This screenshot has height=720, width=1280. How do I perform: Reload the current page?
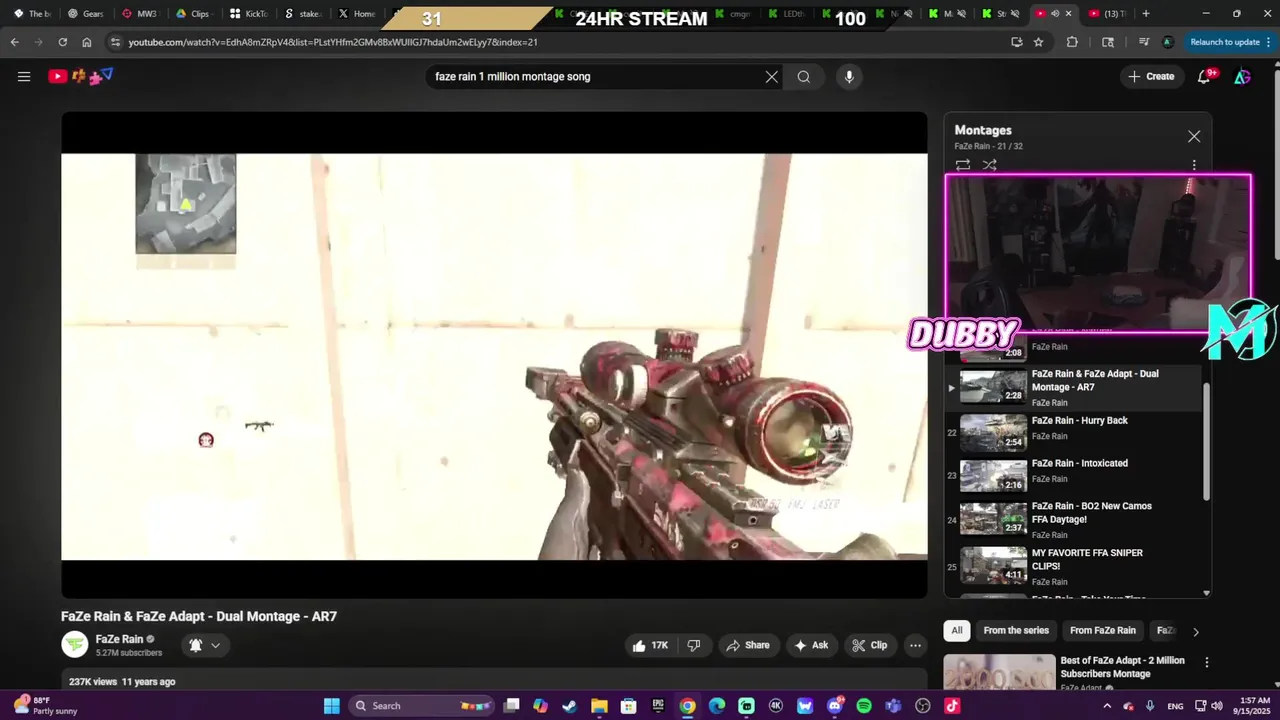click(x=63, y=42)
